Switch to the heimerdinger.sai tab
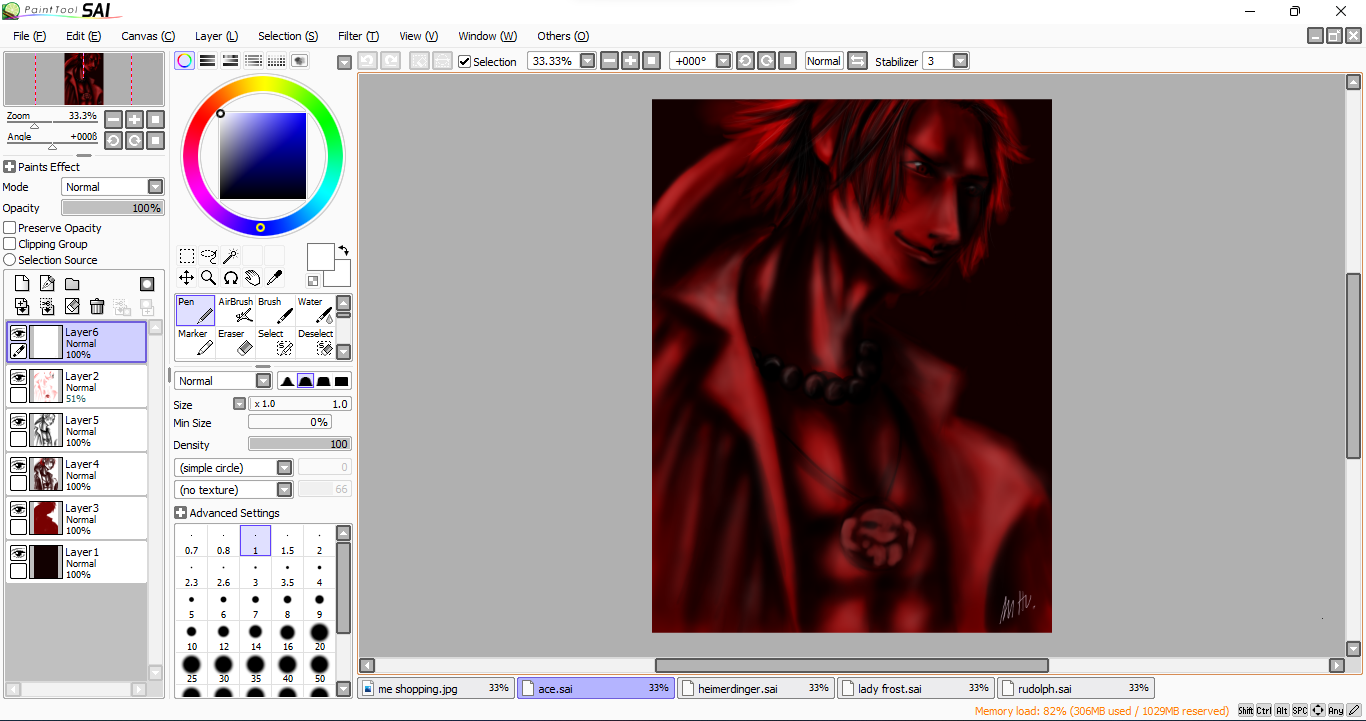 757,688
